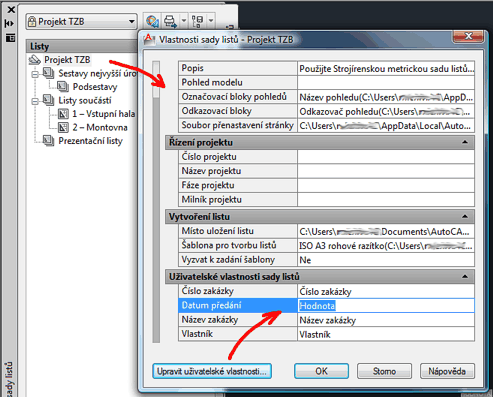Viewport: 493px width, 397px height.
Task: Click the Listy panel header
Action: point(82,46)
